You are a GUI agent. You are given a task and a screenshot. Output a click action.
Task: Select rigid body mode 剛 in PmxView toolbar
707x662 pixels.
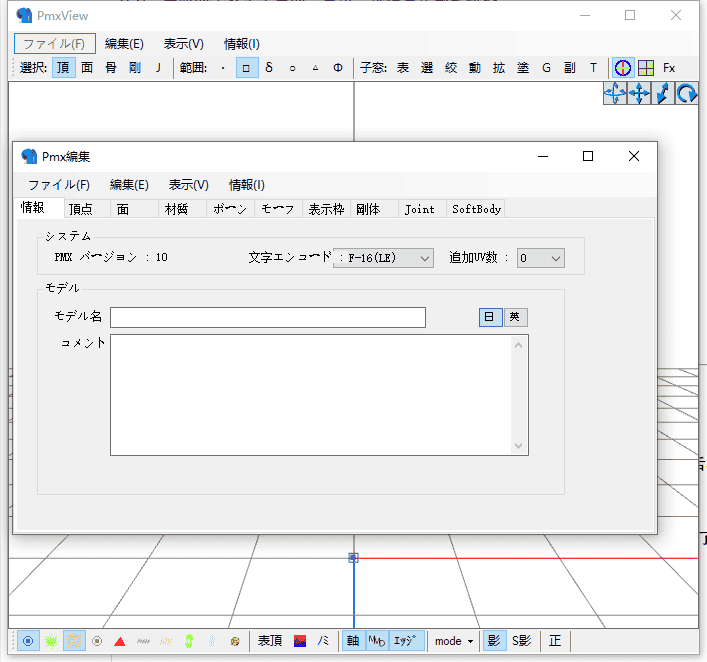pos(135,68)
